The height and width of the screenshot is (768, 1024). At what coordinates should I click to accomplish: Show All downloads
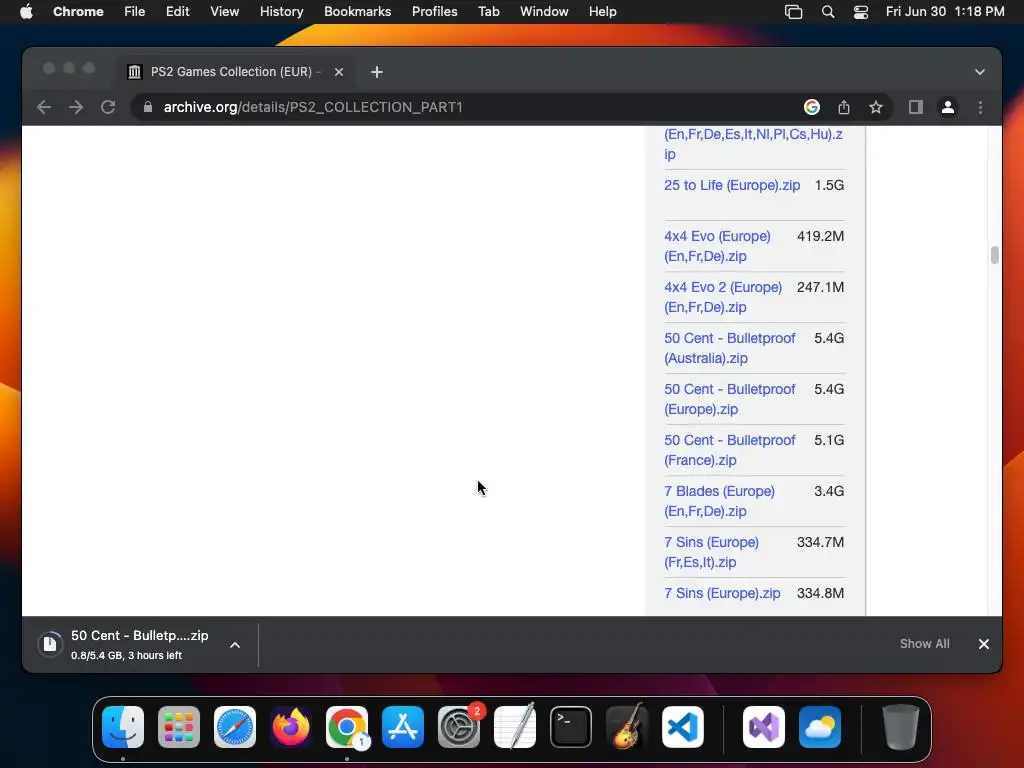[x=924, y=644]
